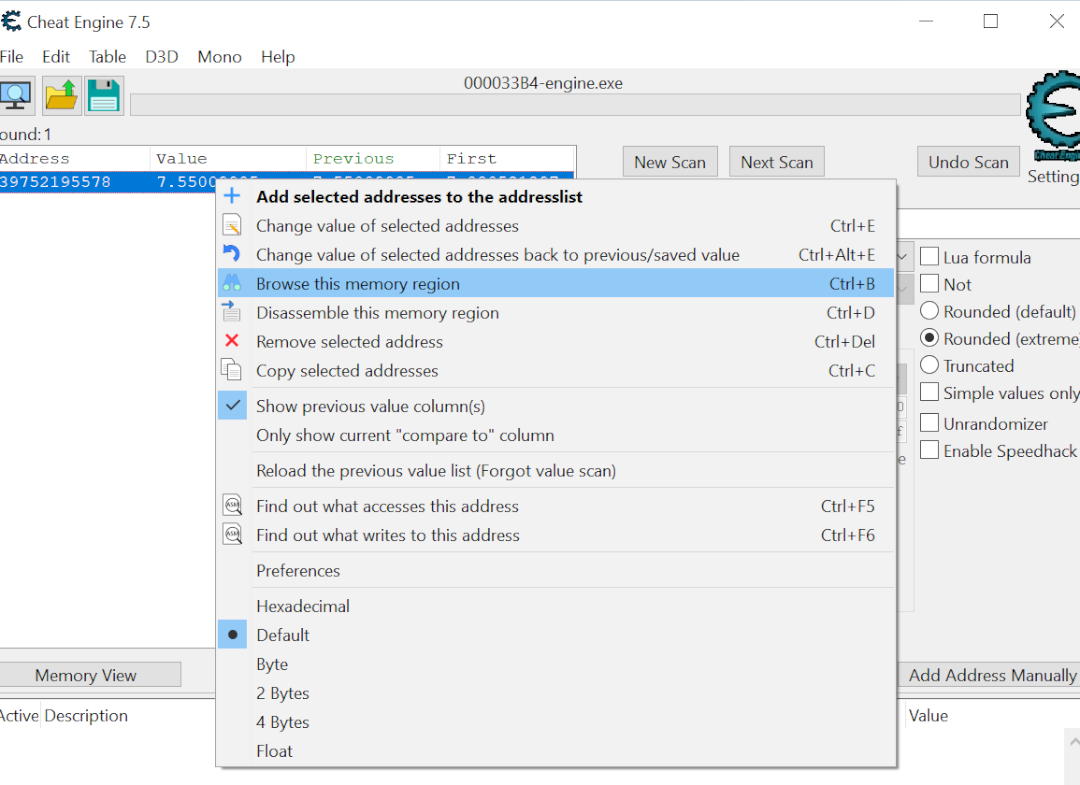Click the Previous column header
The height and width of the screenshot is (785, 1080).
pyautogui.click(x=373, y=158)
